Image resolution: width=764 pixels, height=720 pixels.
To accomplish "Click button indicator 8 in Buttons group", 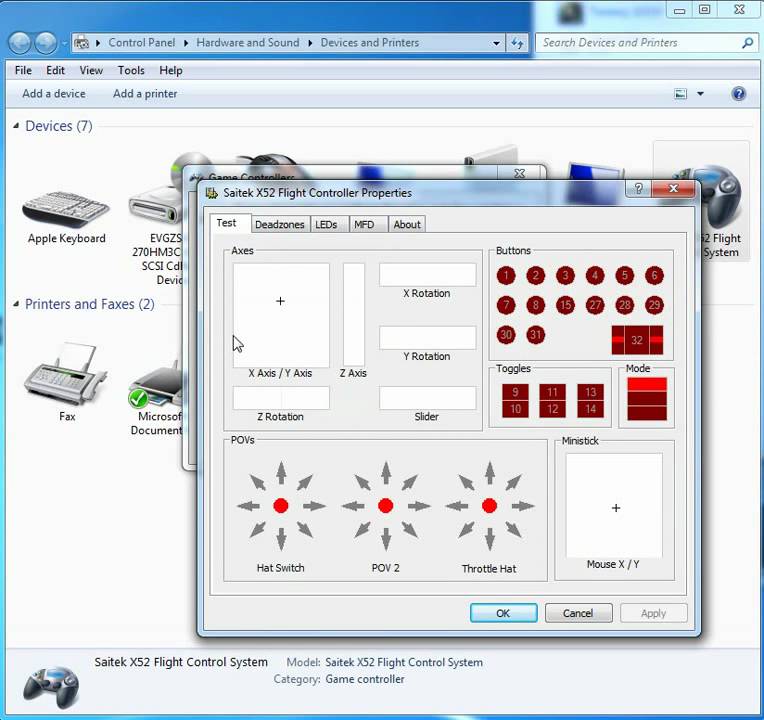I will pos(535,305).
